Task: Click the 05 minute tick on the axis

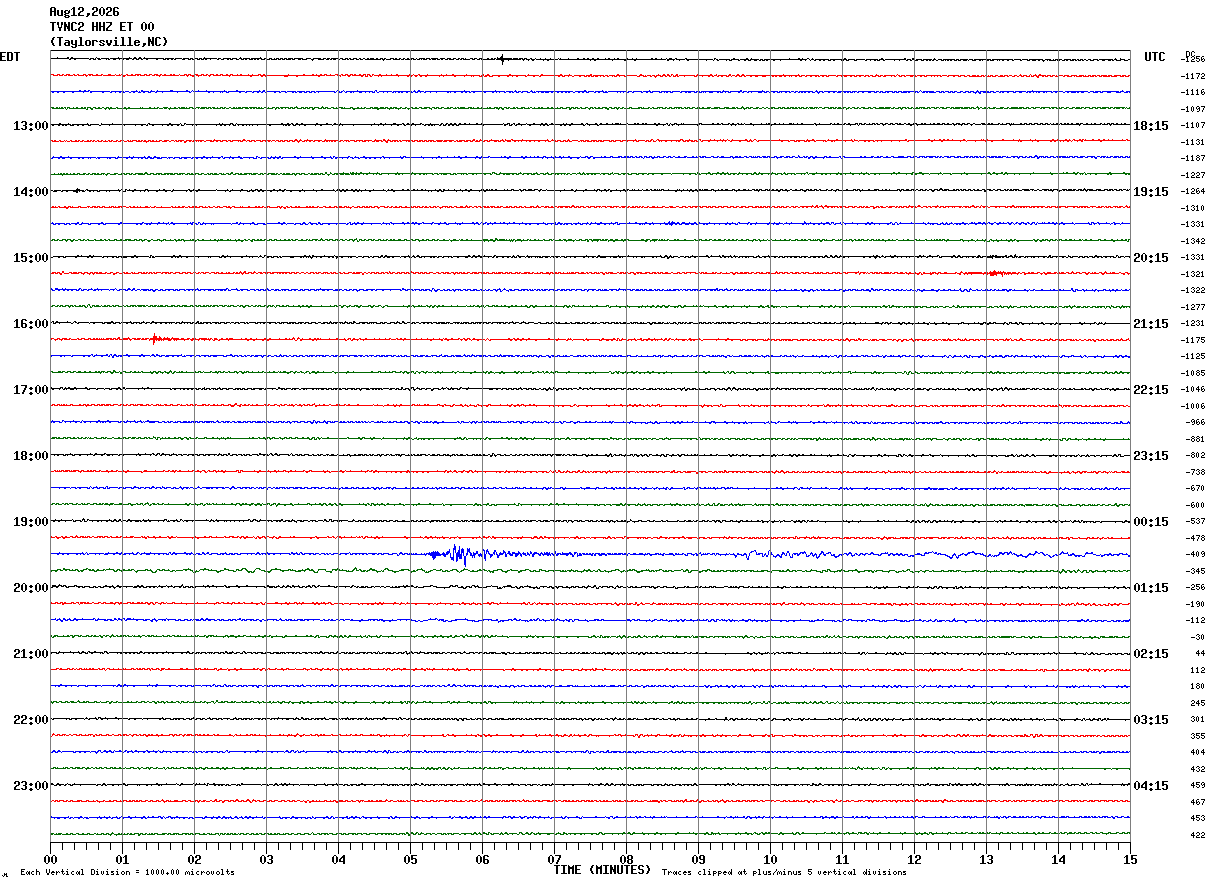Action: (410, 859)
